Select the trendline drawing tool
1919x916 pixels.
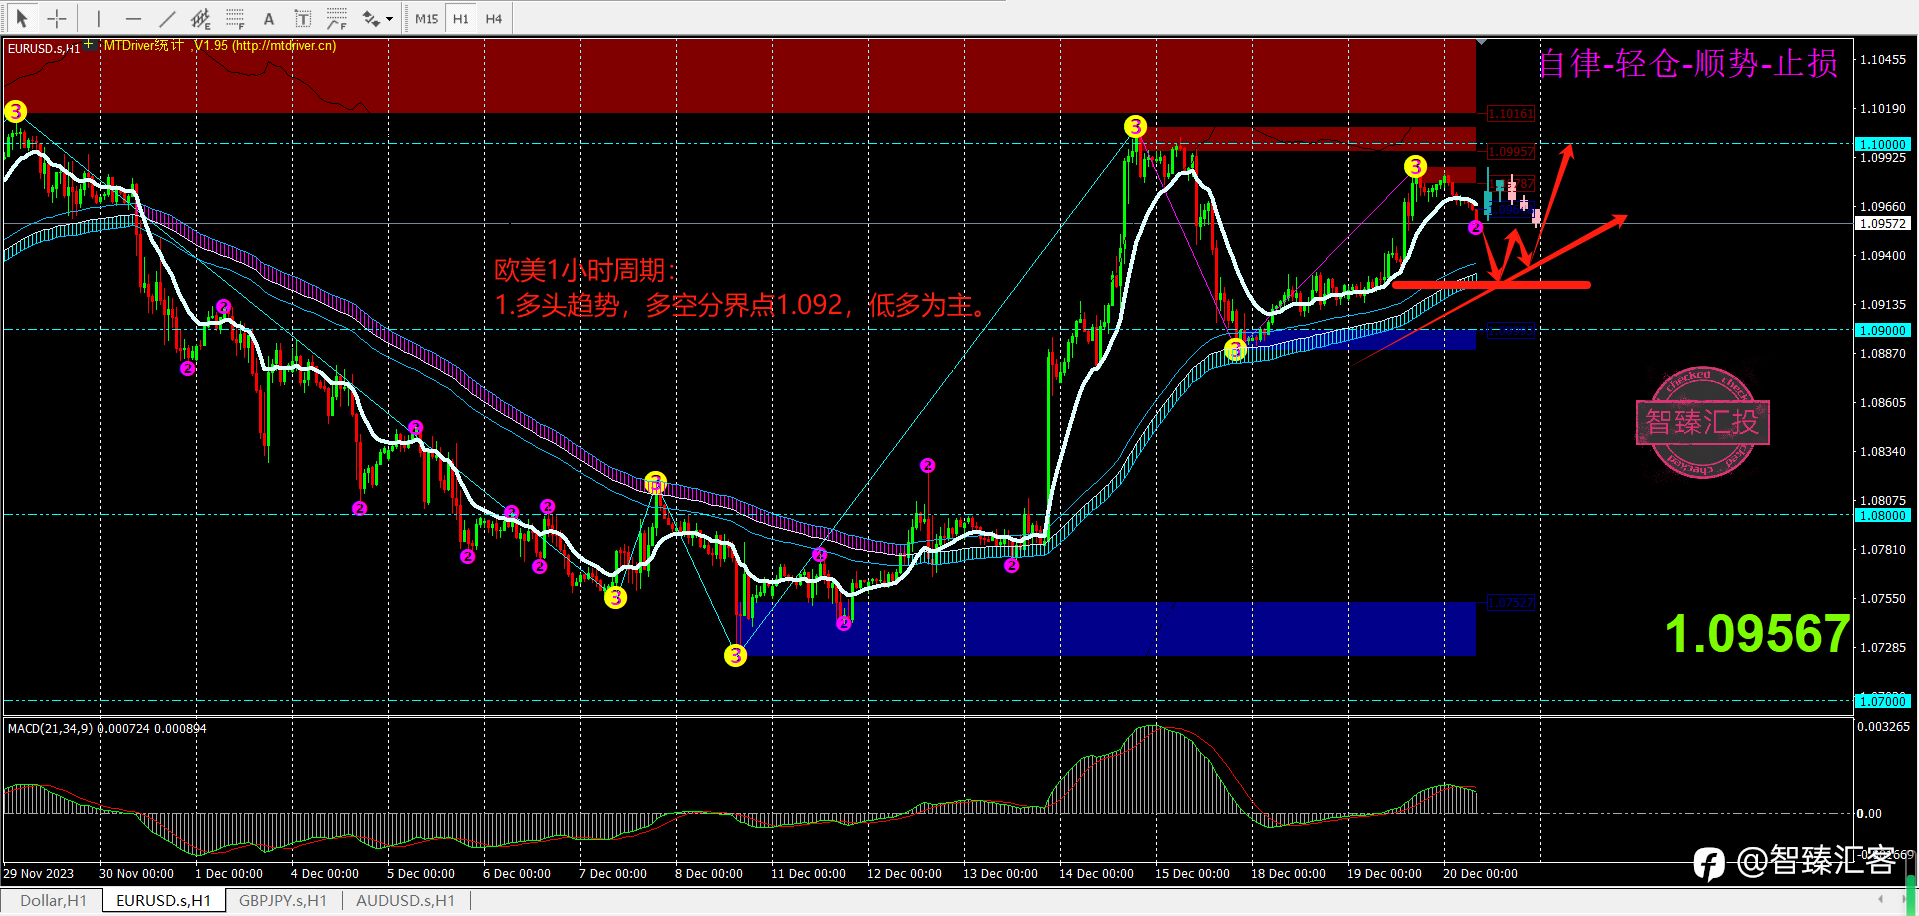coord(167,18)
